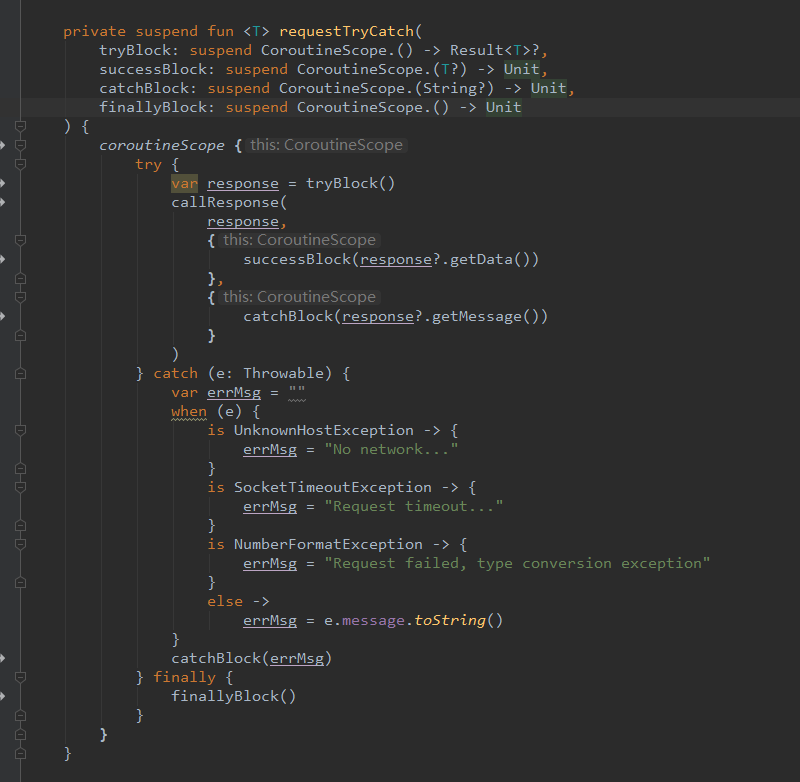The image size is (800, 782).
Task: Click suspend call arrow beside callResponse( line
Action: (2, 203)
